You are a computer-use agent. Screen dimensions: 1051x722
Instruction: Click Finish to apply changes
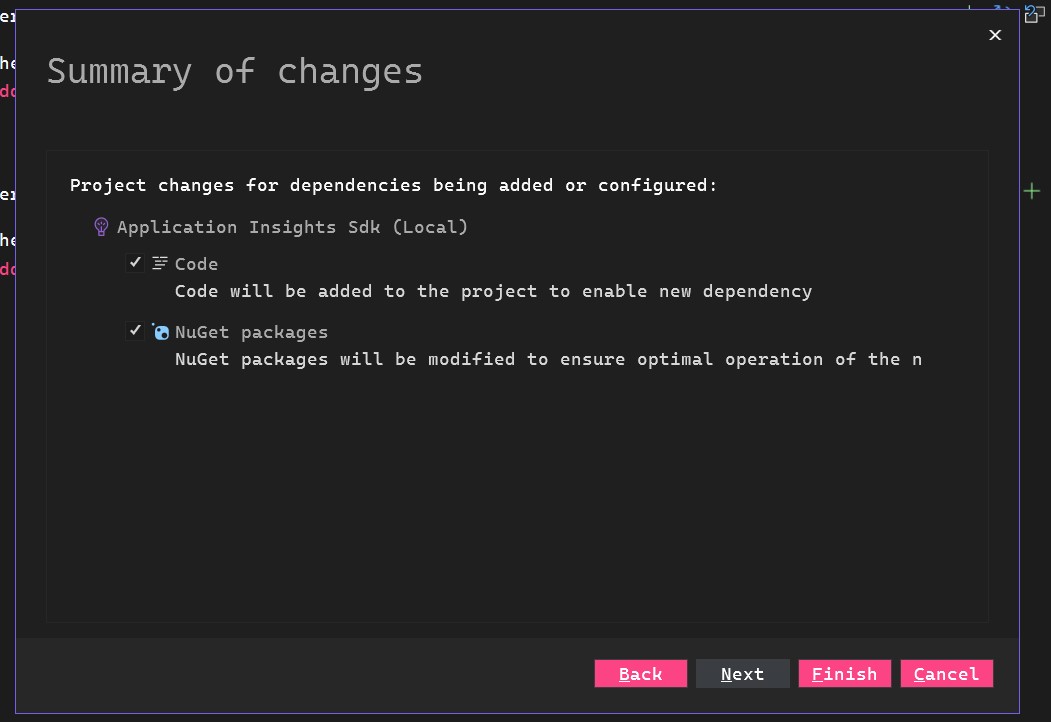click(x=845, y=674)
